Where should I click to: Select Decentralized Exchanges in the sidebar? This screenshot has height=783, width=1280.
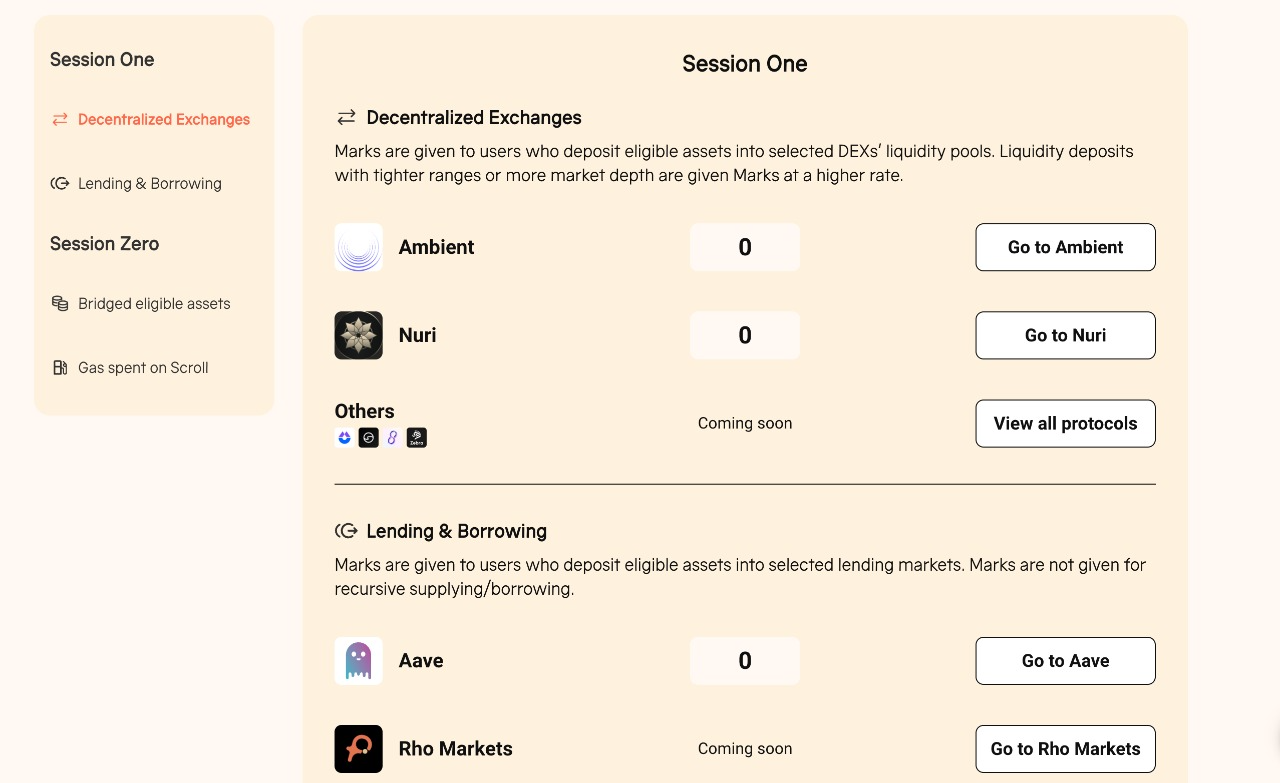click(151, 119)
